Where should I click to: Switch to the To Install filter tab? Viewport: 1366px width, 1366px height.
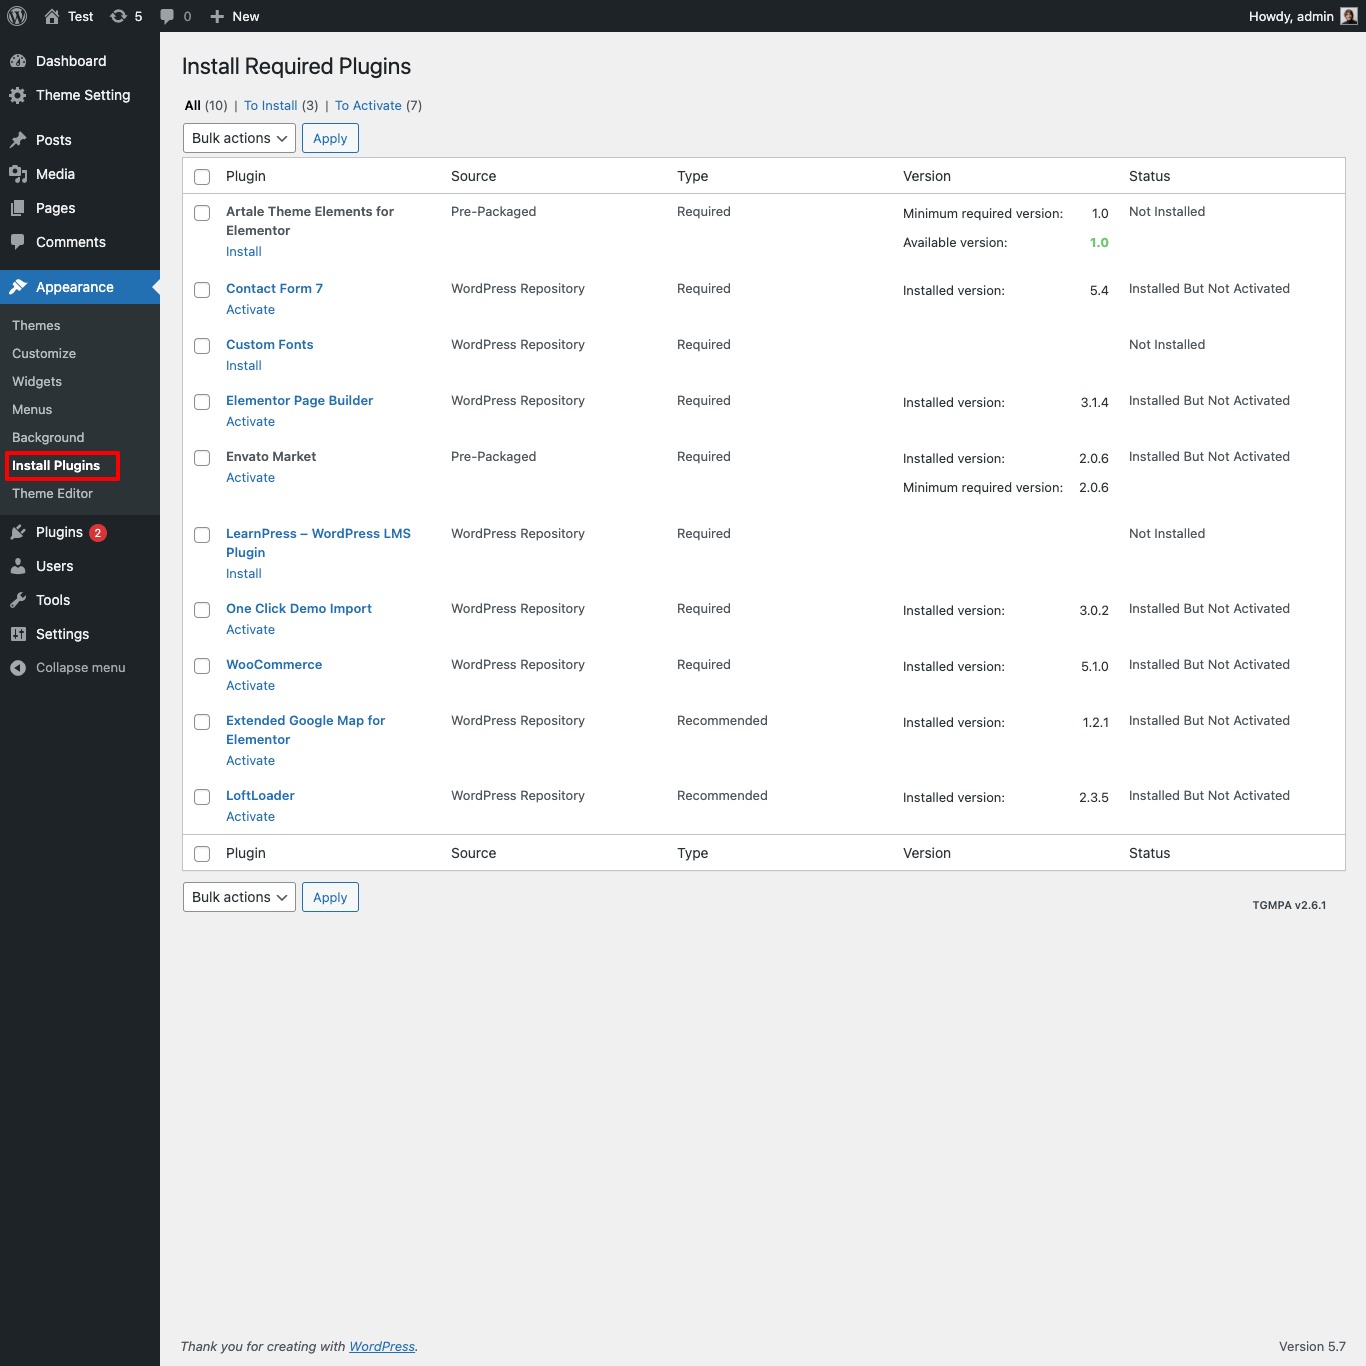click(x=270, y=105)
